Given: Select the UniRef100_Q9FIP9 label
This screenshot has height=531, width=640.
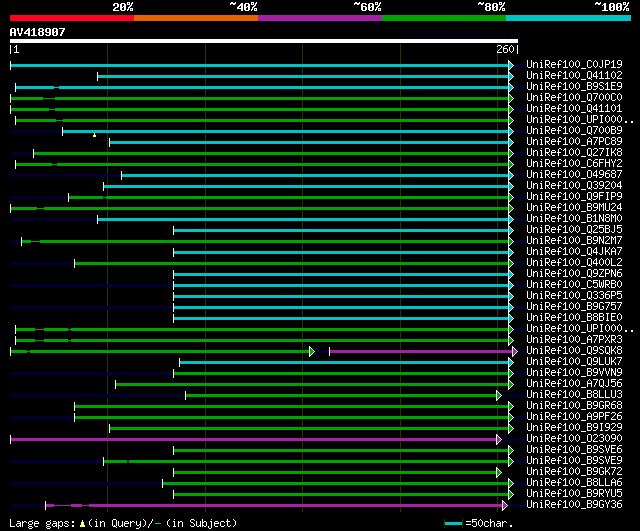Looking at the screenshot, I should [574, 197].
